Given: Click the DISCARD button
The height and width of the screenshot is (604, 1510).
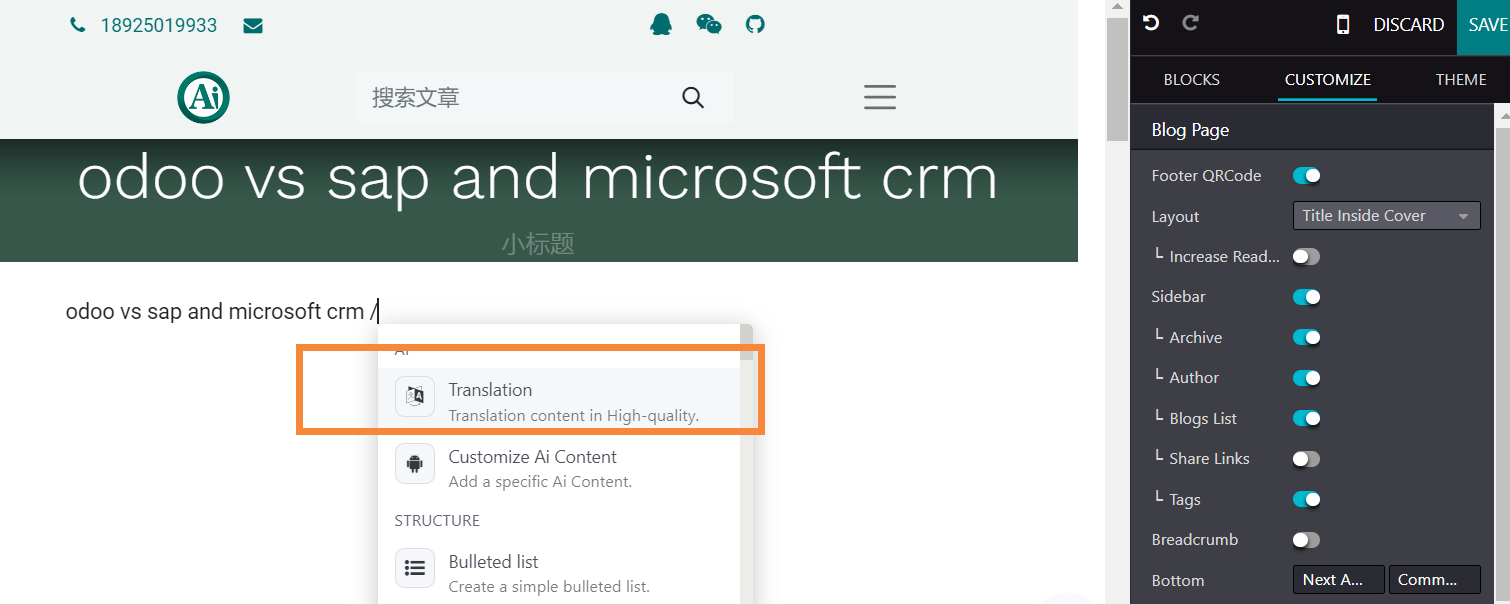Looking at the screenshot, I should tap(1408, 25).
